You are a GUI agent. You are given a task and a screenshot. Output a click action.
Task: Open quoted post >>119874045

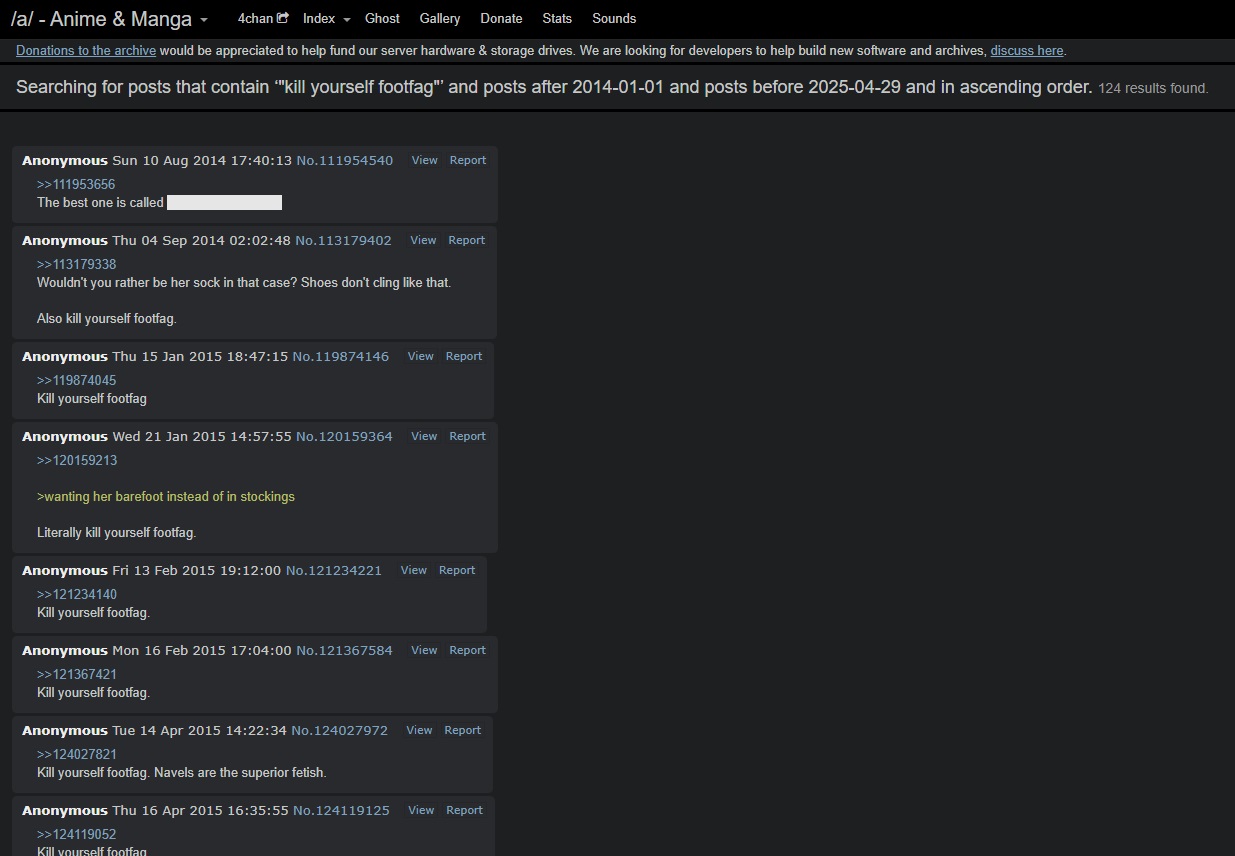point(77,380)
